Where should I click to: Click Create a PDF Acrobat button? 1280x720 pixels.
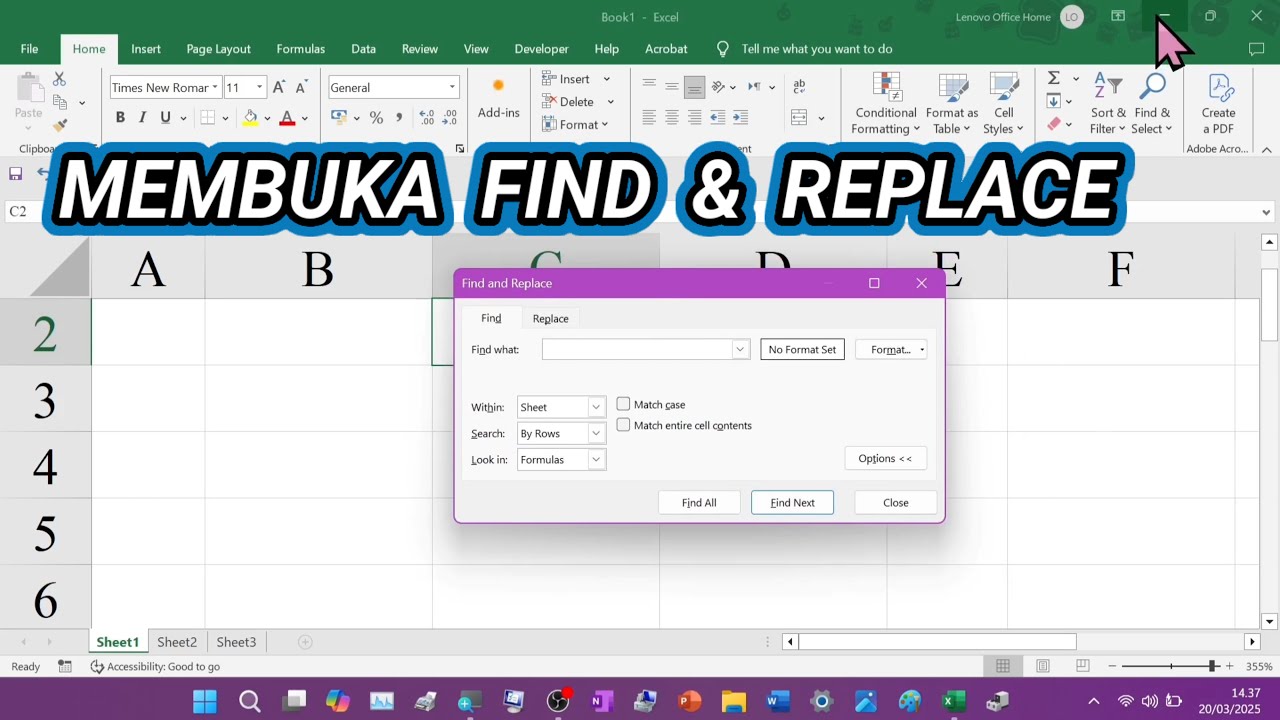[x=1218, y=104]
